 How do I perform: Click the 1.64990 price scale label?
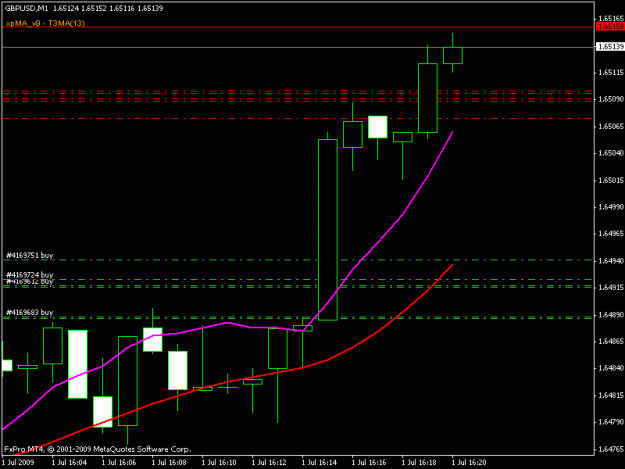611,207
